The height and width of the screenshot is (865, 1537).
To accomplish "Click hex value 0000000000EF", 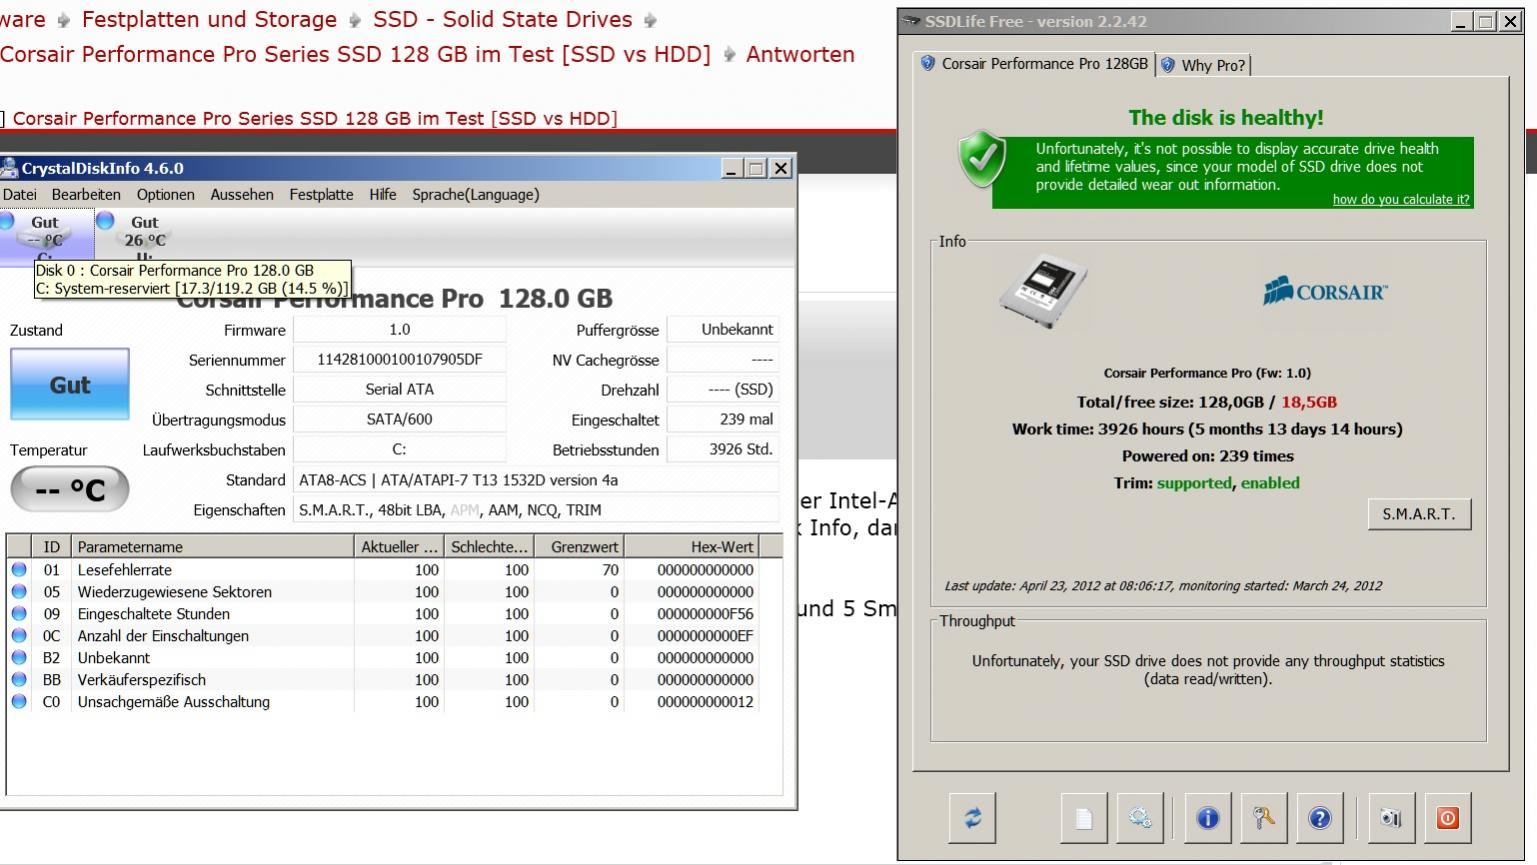I will tap(705, 636).
